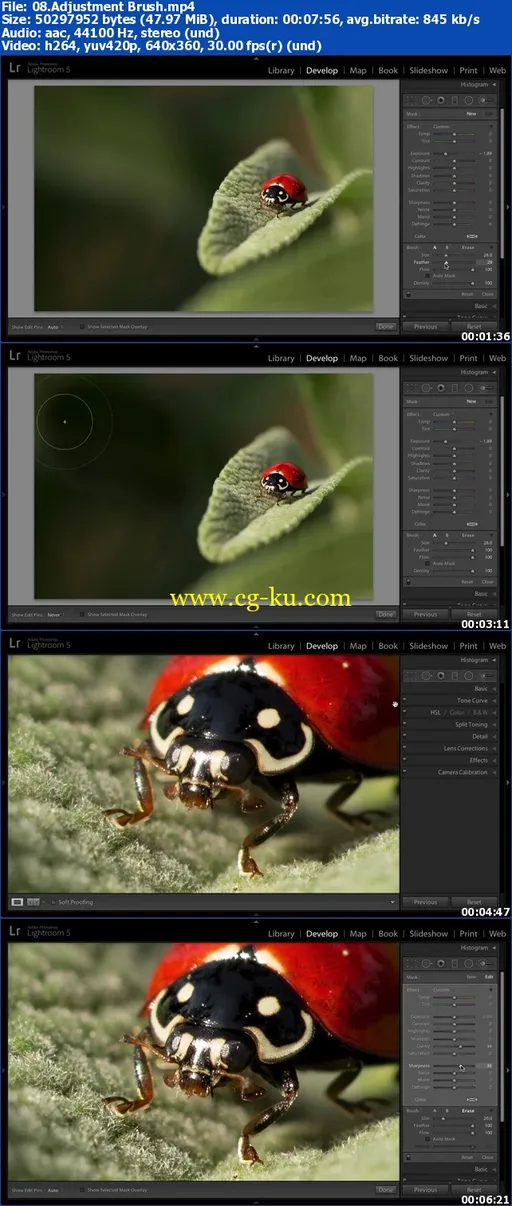Click Reset button beside Previous in 00:04:47 frame

point(474,902)
